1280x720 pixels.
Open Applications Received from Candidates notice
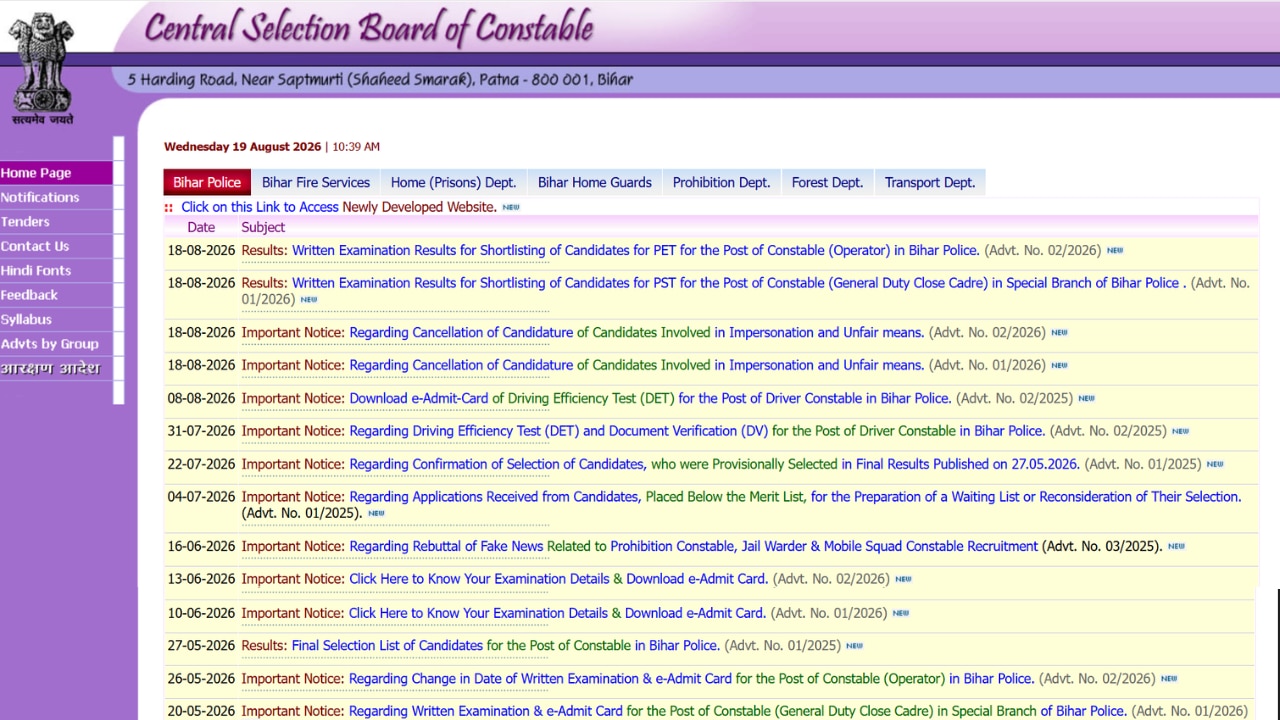795,497
